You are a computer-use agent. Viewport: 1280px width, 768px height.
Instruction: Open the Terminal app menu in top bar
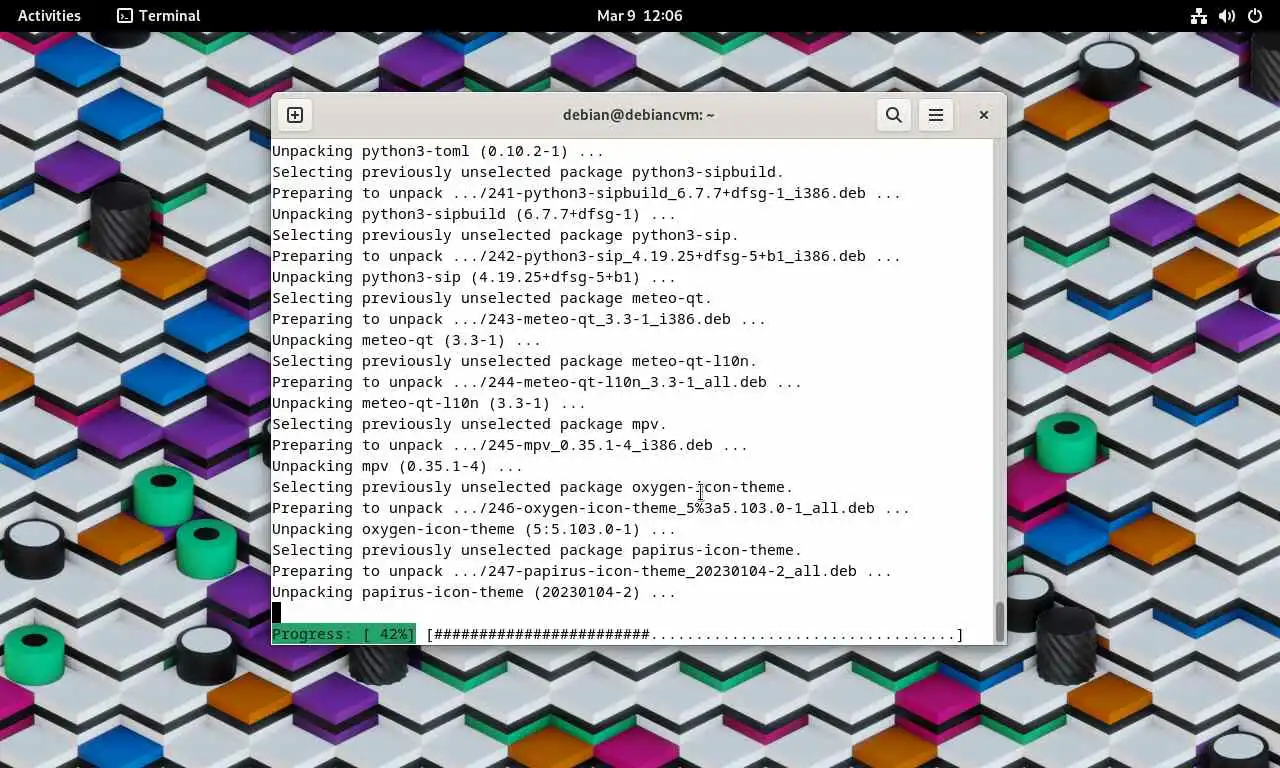(159, 16)
